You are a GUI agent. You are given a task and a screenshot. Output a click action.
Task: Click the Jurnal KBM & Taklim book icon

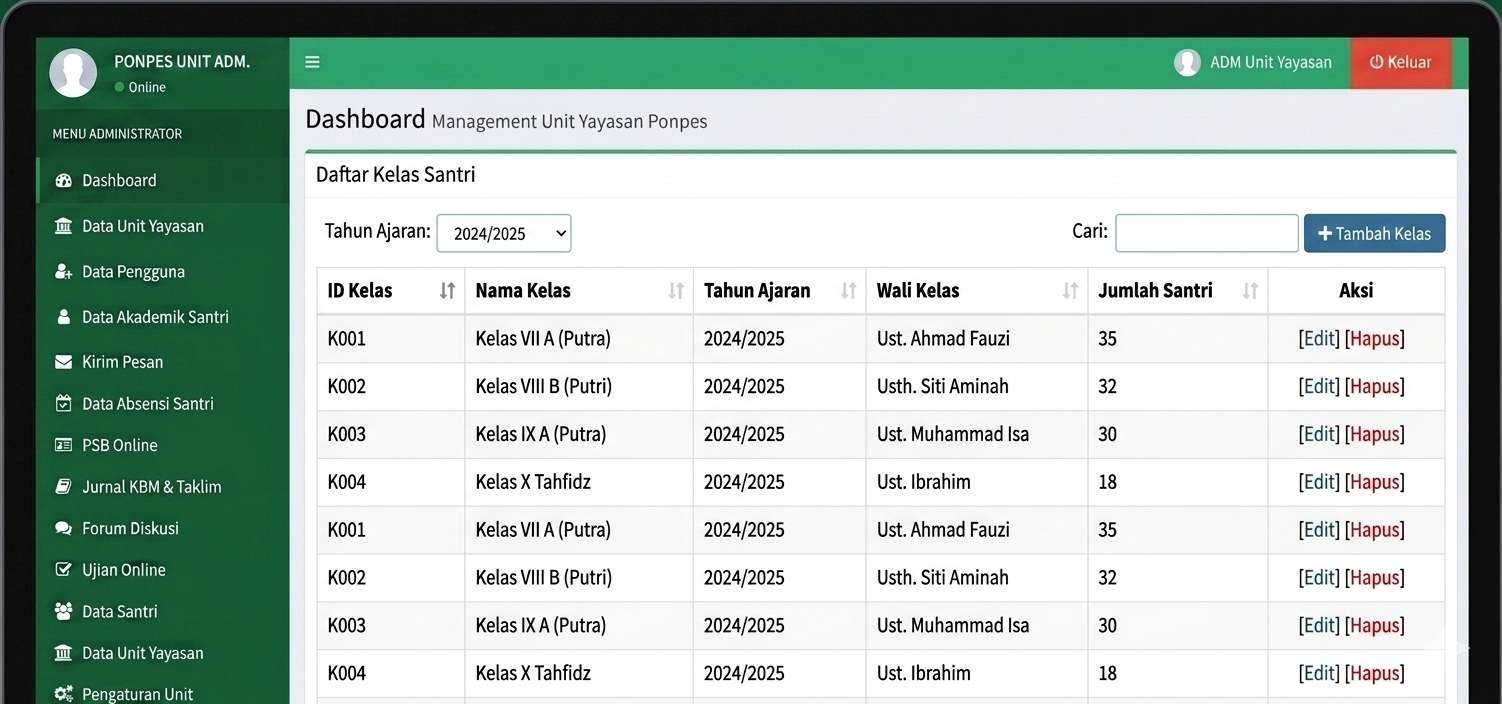(64, 487)
